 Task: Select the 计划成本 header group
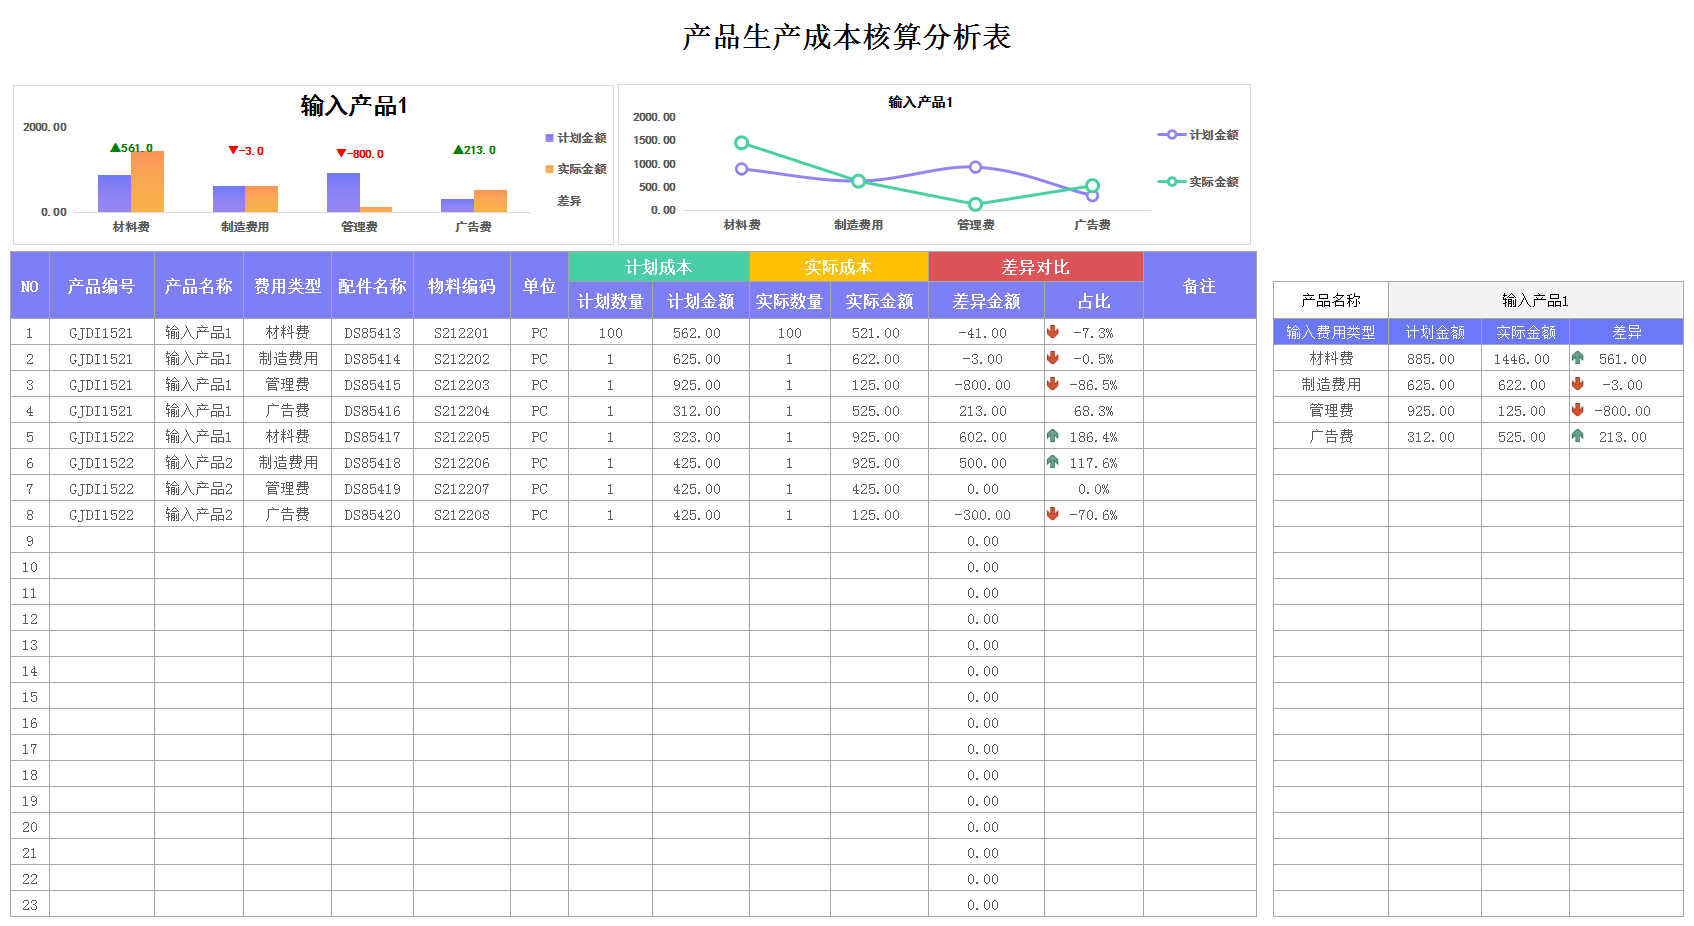coord(657,267)
